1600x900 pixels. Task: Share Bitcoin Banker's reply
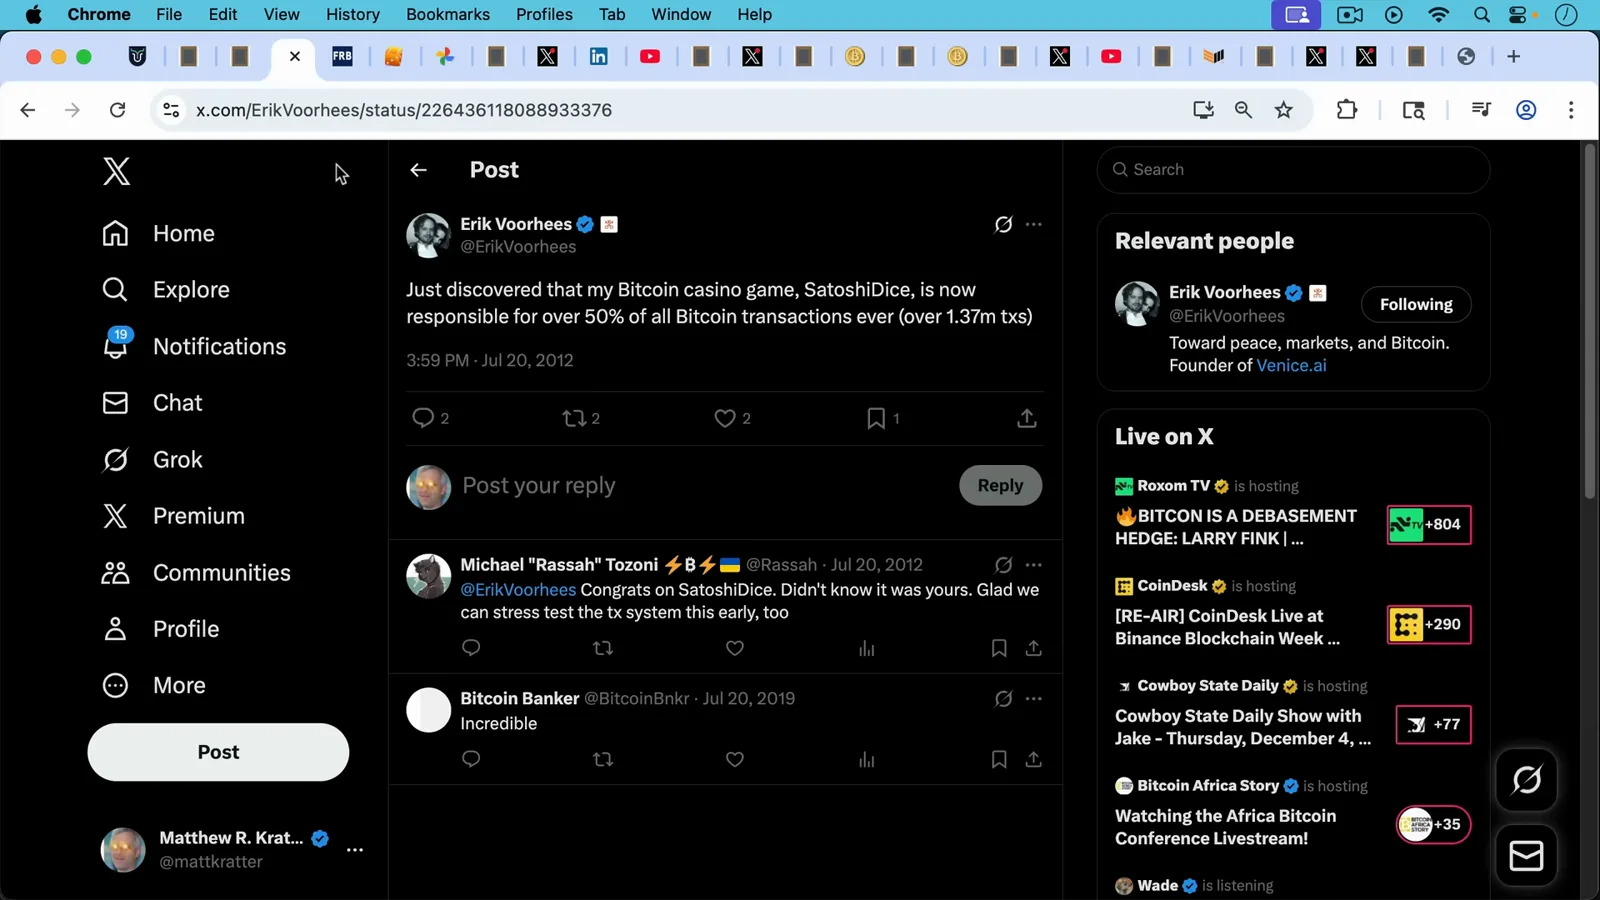pos(1034,759)
